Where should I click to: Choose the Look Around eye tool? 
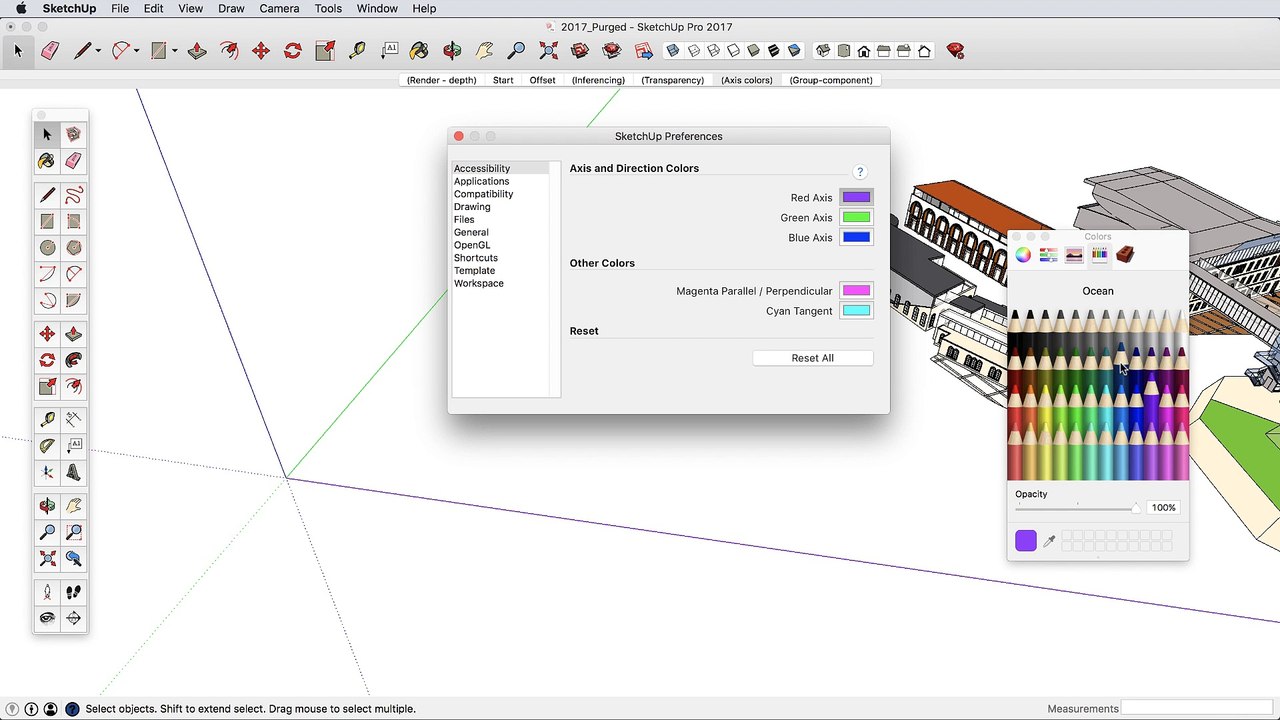pyautogui.click(x=47, y=618)
